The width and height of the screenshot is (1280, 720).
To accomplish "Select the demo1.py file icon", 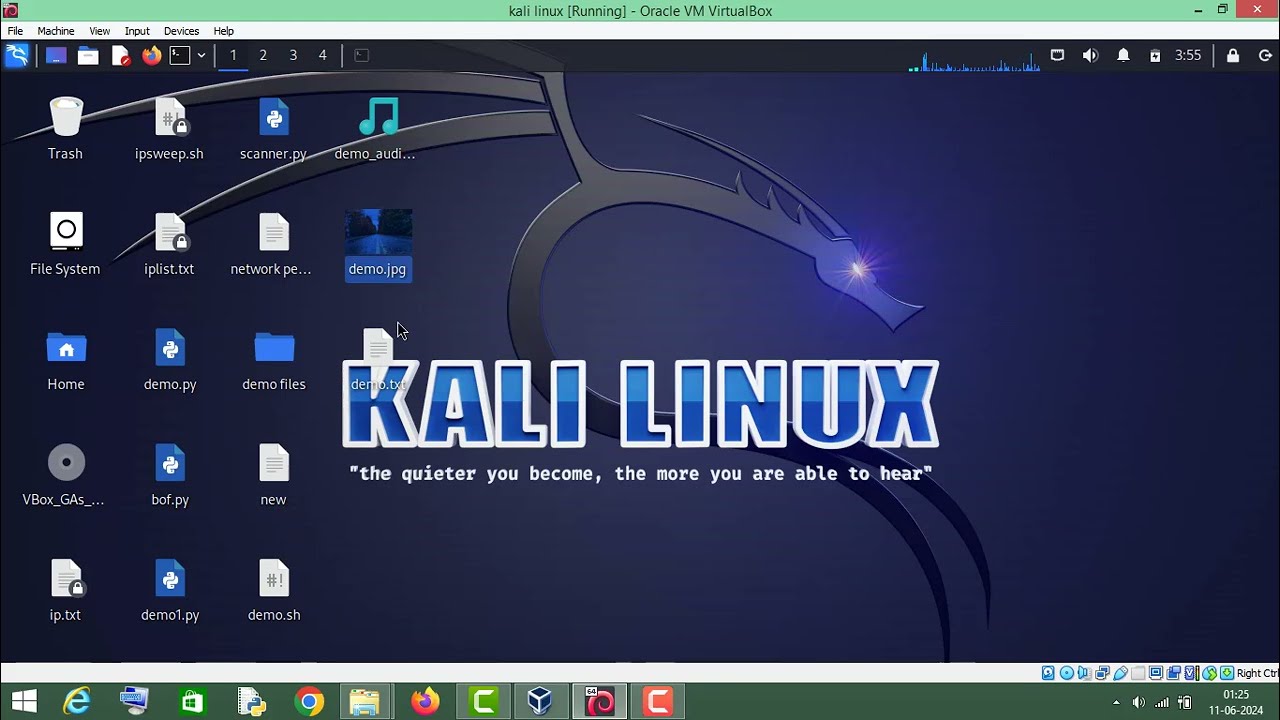I will 170,590.
